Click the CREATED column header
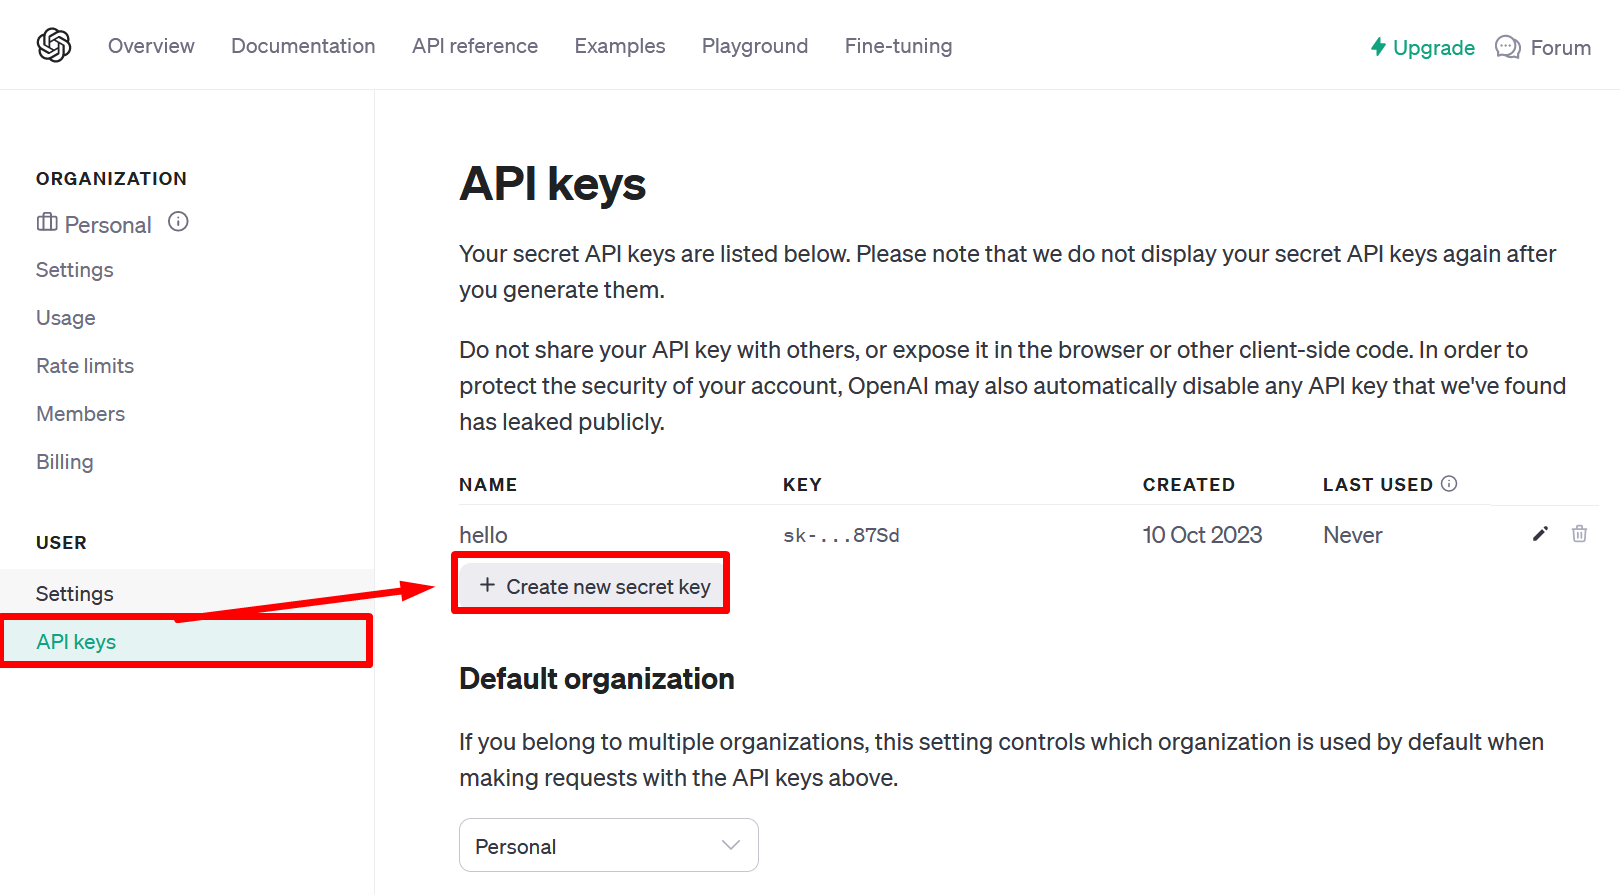1620x894 pixels. tap(1189, 485)
